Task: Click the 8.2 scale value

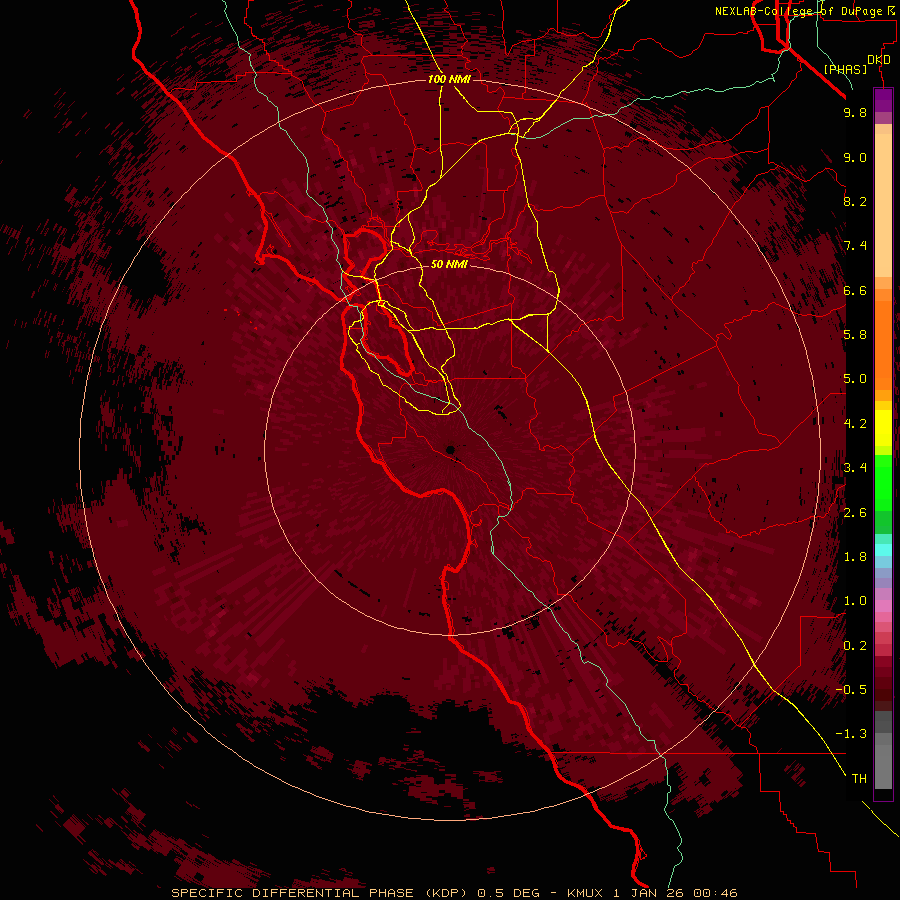Action: (x=855, y=201)
